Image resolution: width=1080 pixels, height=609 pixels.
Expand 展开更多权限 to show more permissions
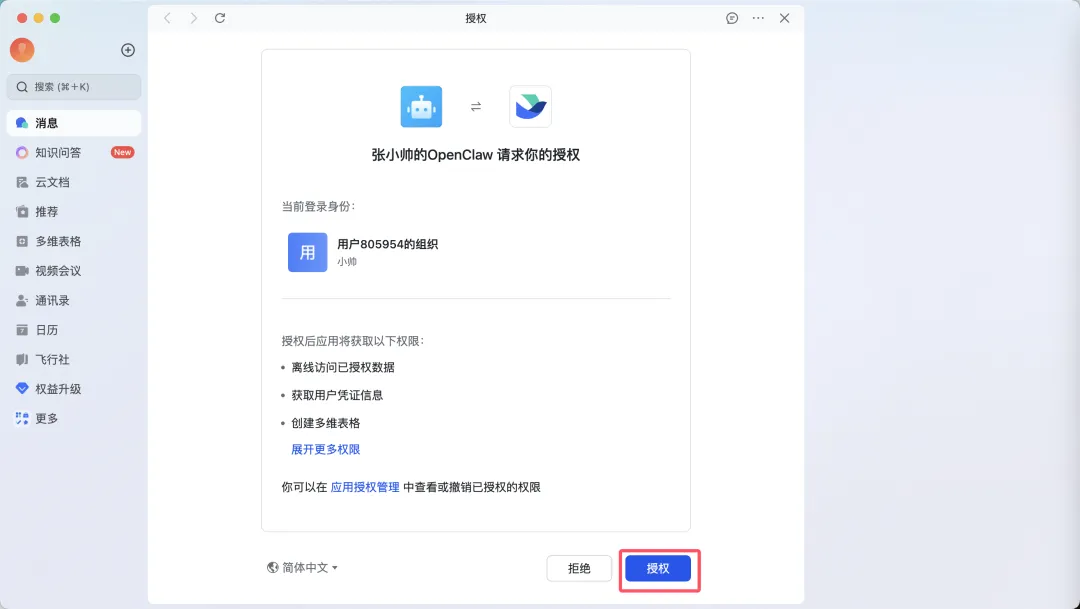pos(326,449)
